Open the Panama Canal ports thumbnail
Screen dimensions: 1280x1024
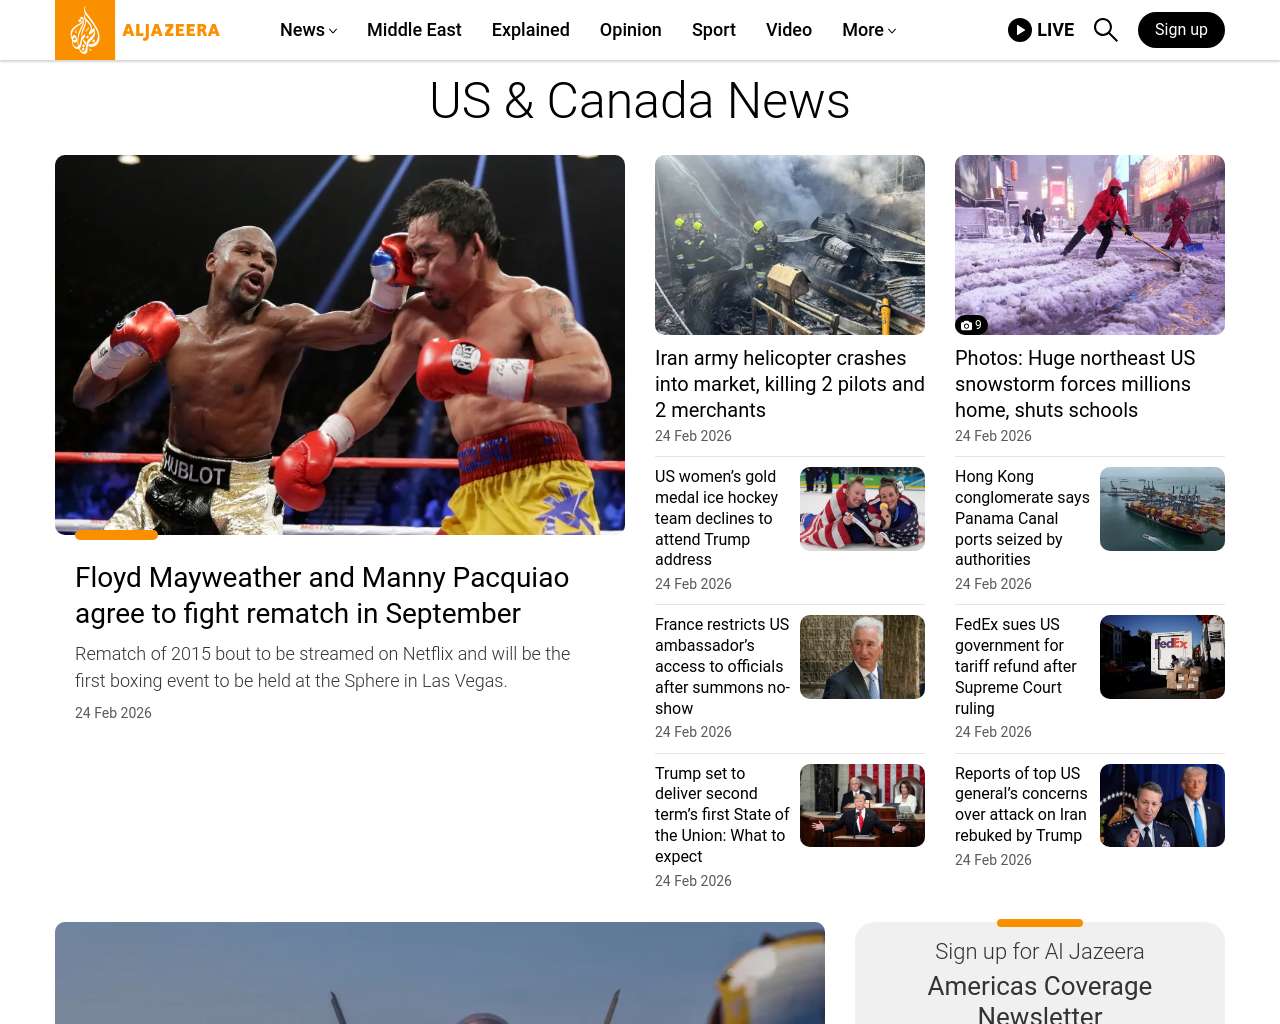[x=1162, y=509]
